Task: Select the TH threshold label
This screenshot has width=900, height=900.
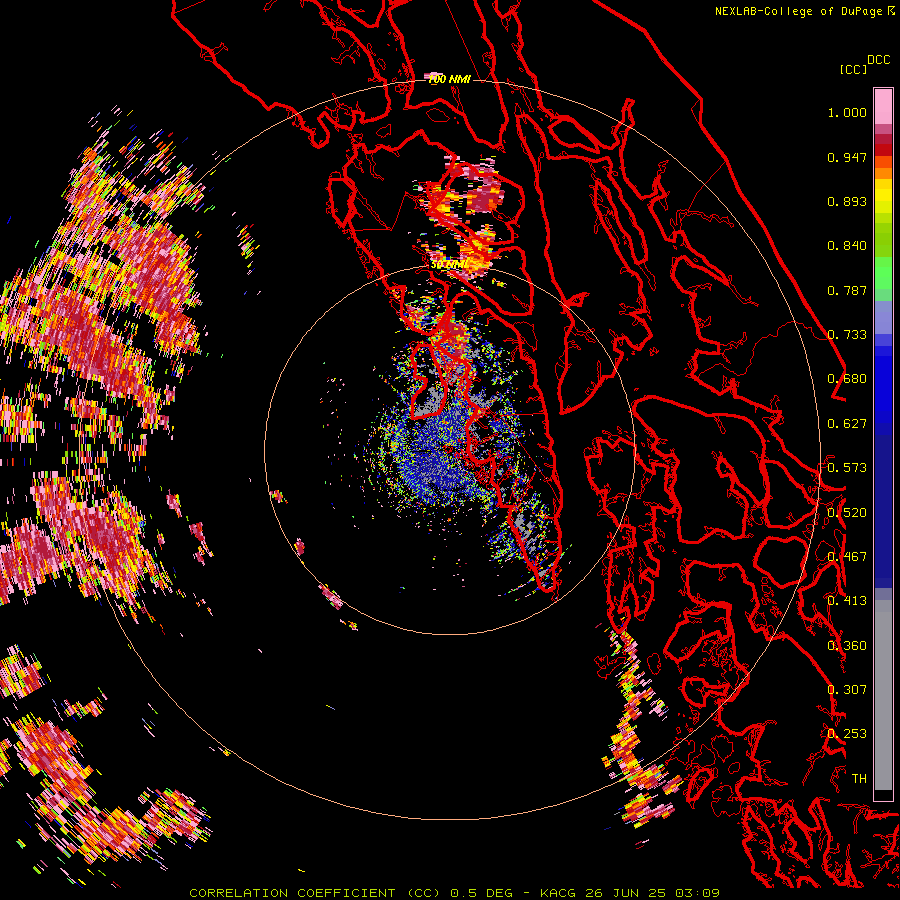Action: [x=859, y=779]
